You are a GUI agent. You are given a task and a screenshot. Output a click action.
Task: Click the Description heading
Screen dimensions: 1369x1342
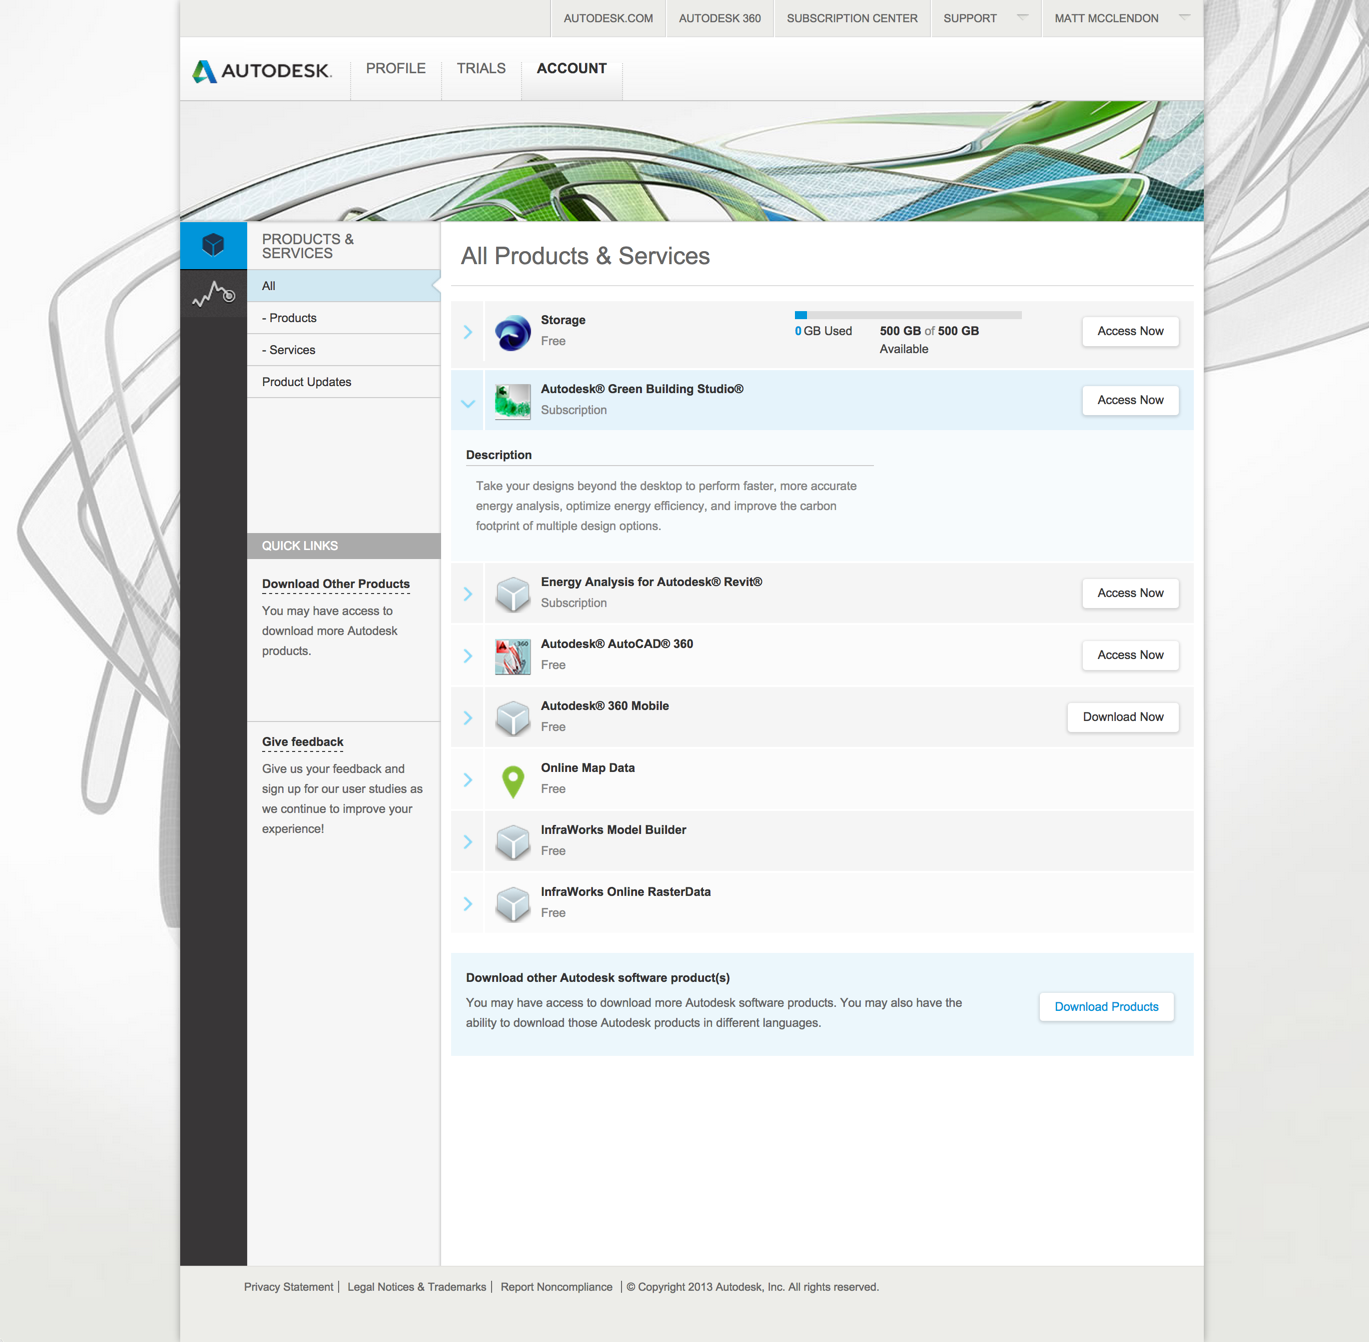pyautogui.click(x=499, y=455)
